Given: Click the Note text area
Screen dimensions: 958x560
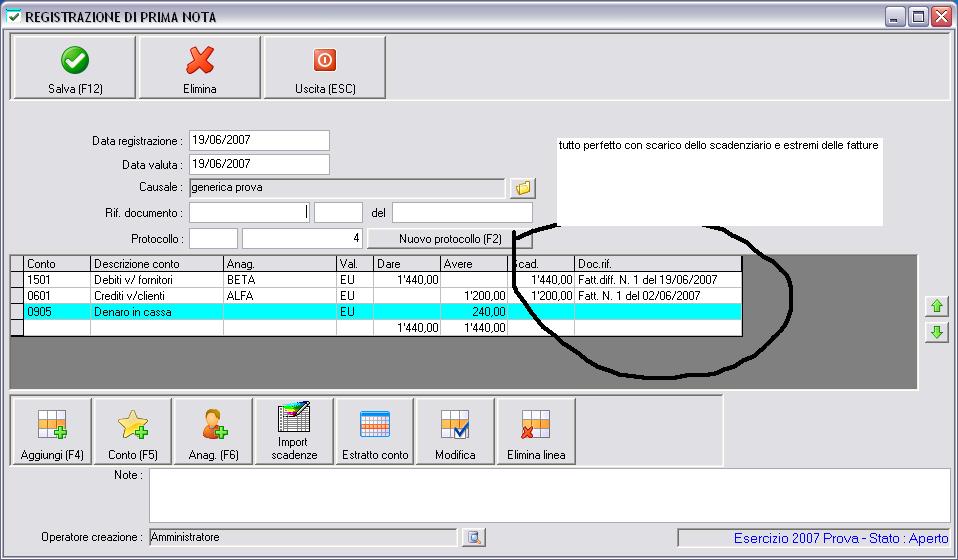Looking at the screenshot, I should 550,495.
